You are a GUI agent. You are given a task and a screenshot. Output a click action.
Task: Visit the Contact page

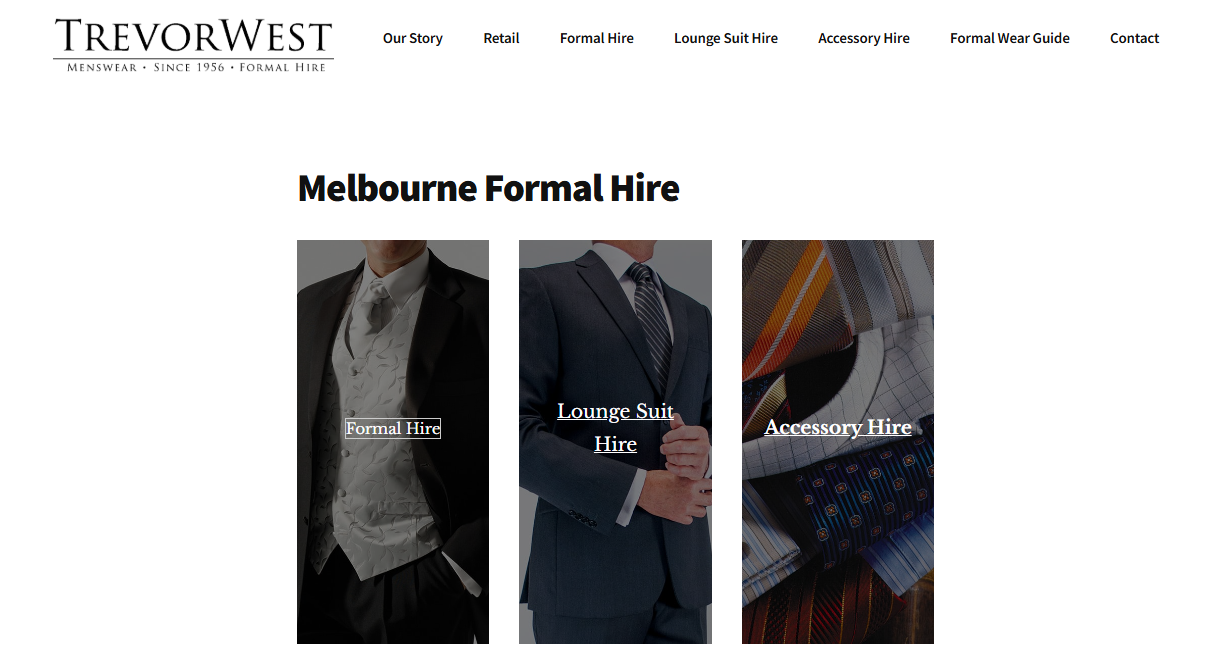1135,38
